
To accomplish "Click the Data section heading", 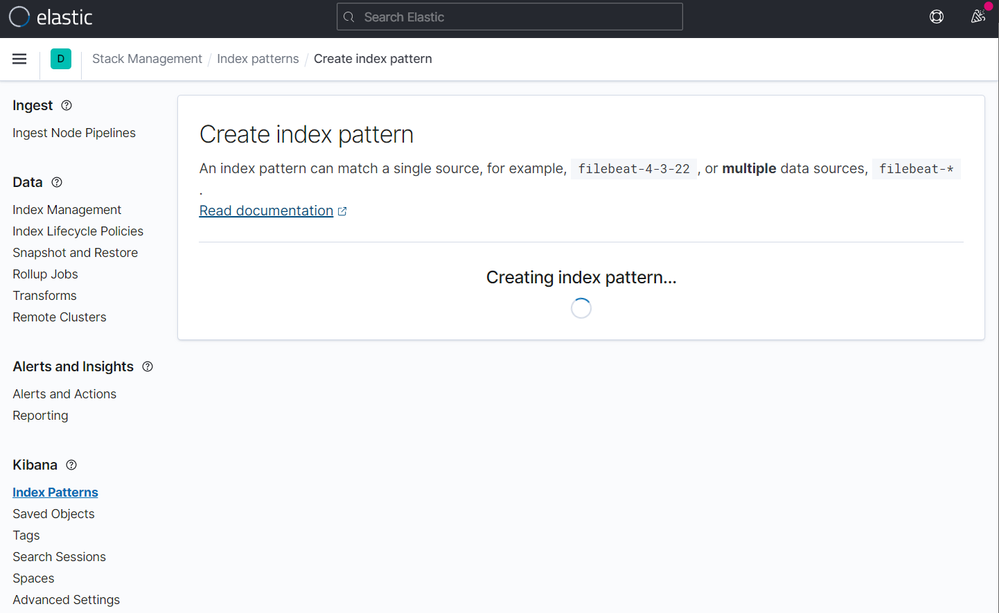I will [x=27, y=182].
